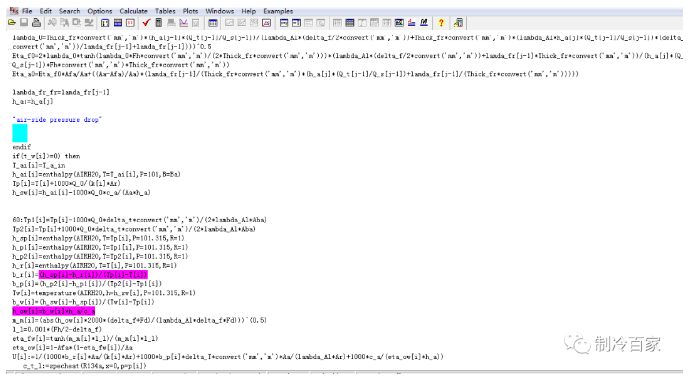
Task: Click the Save disk icon in toolbar
Action: point(24,22)
